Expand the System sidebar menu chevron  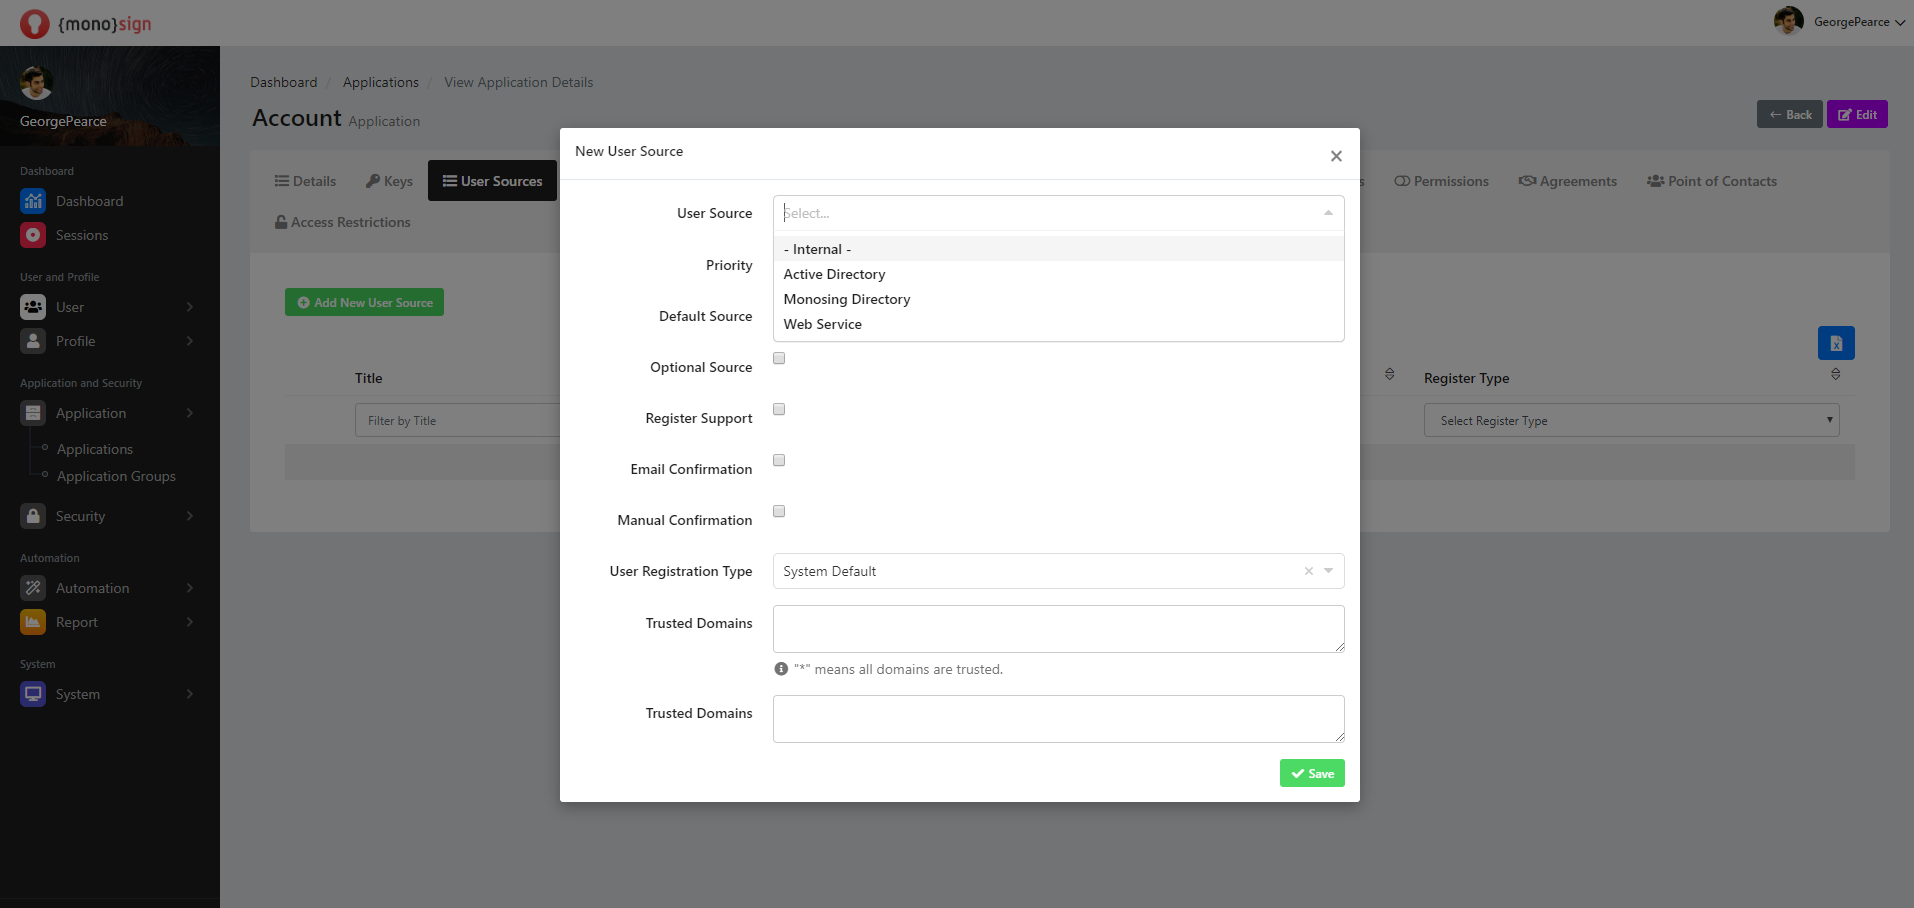tap(190, 694)
